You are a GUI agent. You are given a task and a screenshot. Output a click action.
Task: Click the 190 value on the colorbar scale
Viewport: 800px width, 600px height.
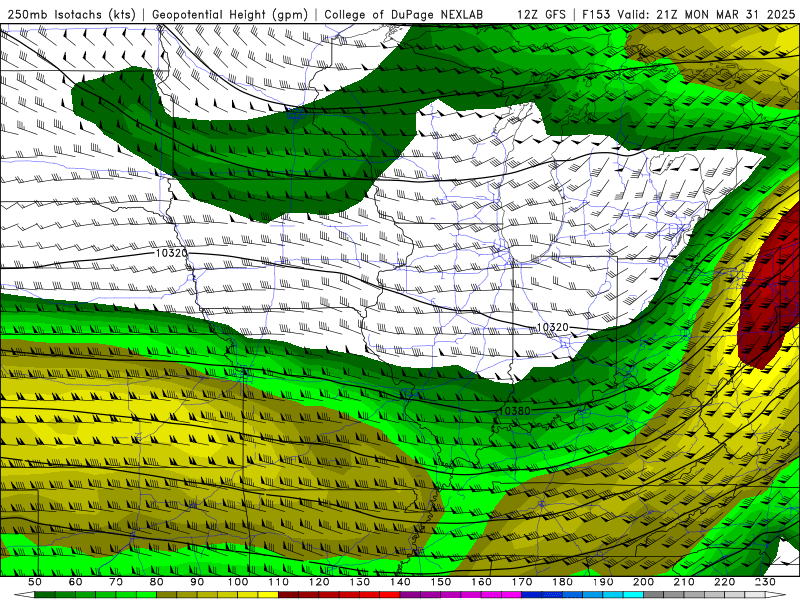pyautogui.click(x=603, y=582)
